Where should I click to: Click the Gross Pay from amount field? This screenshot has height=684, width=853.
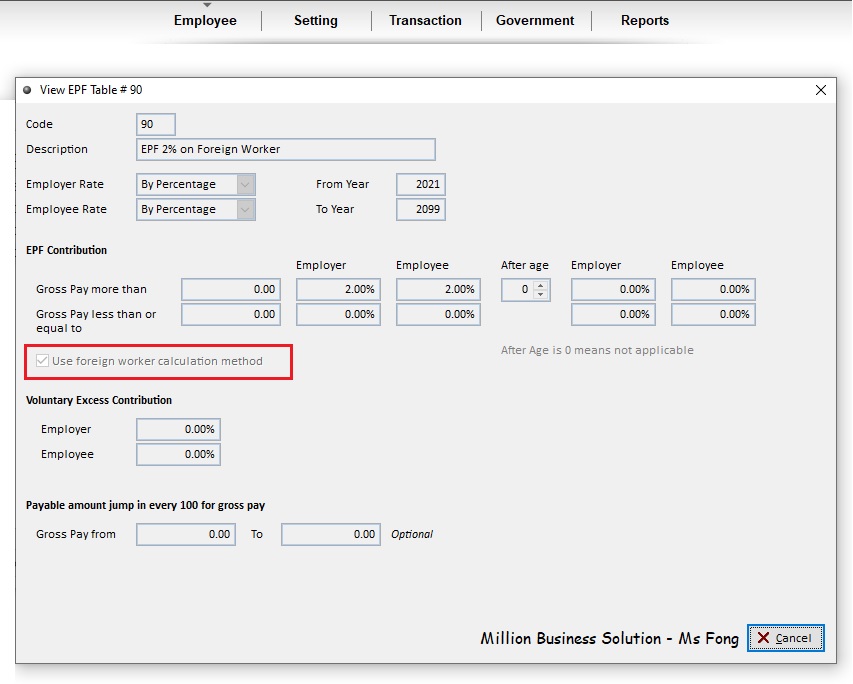coord(186,534)
